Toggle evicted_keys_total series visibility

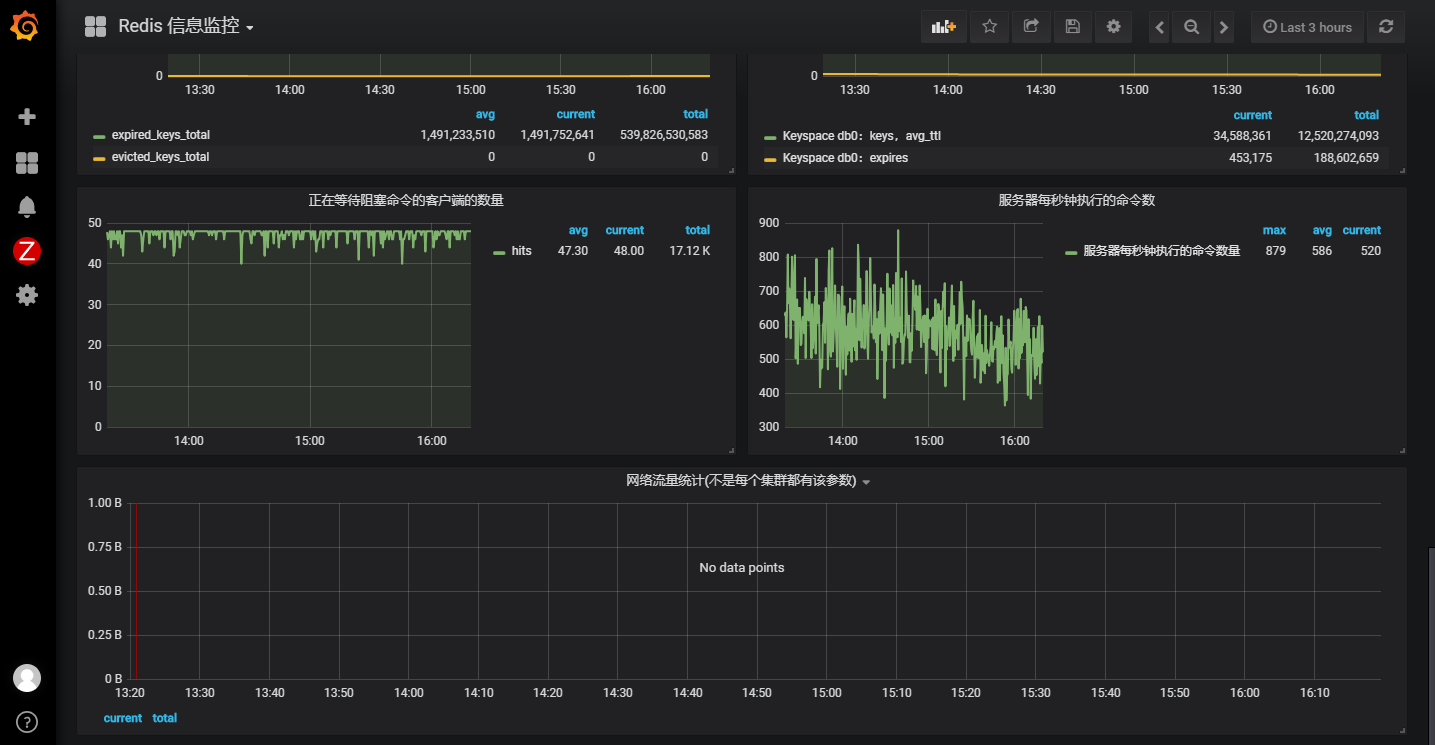tap(160, 157)
